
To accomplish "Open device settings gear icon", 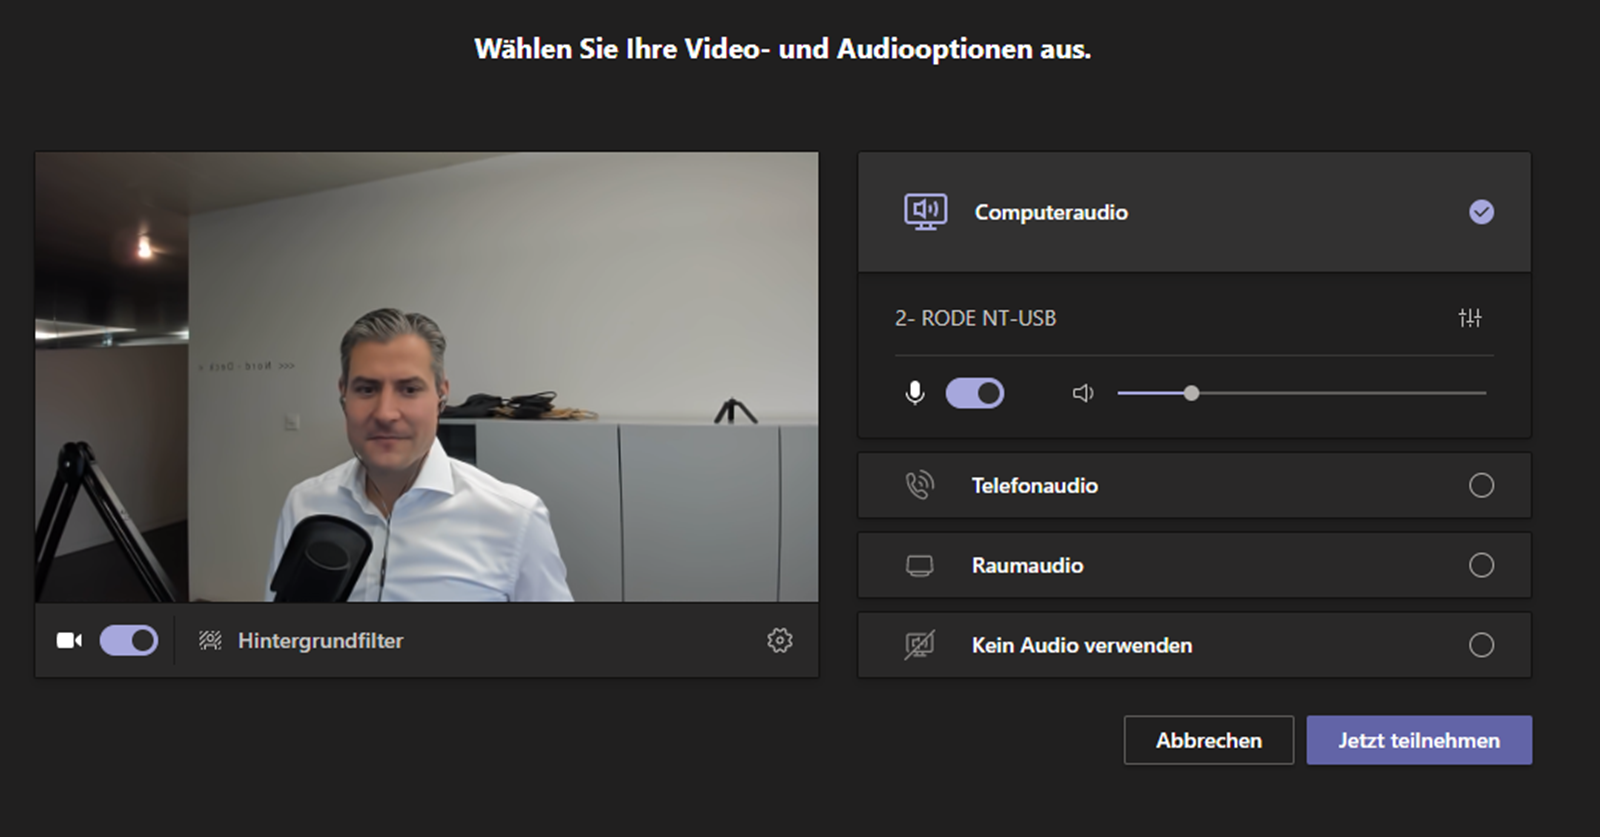I will click(x=780, y=640).
